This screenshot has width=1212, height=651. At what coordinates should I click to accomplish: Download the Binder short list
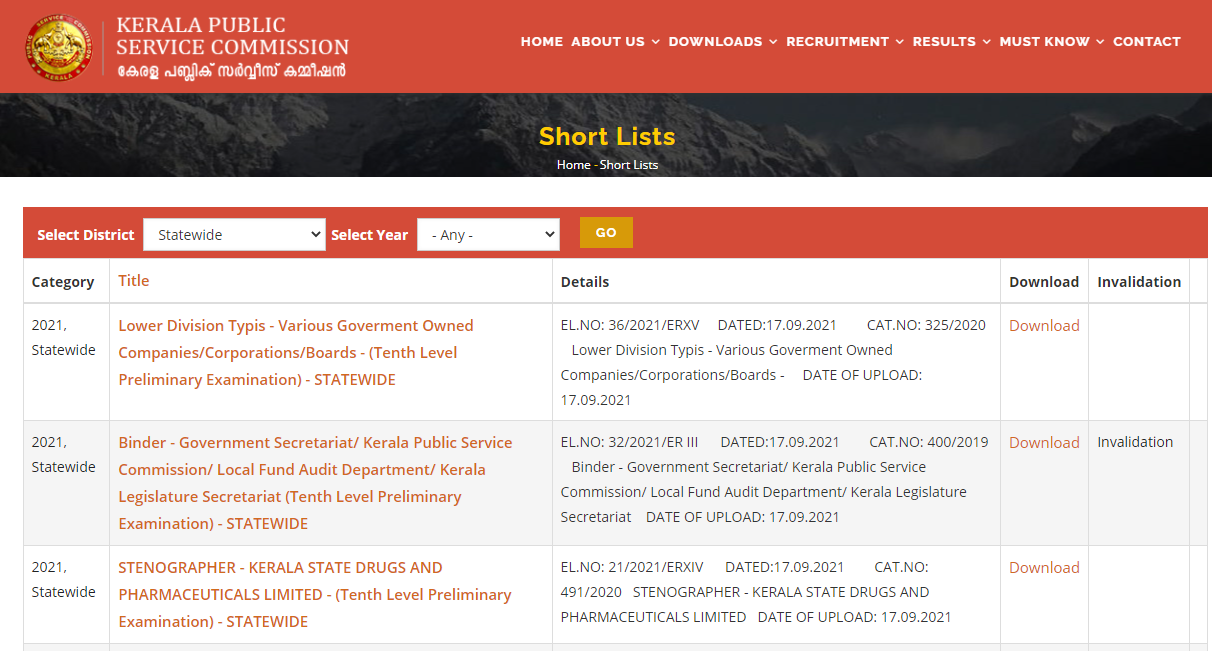pyautogui.click(x=1044, y=442)
